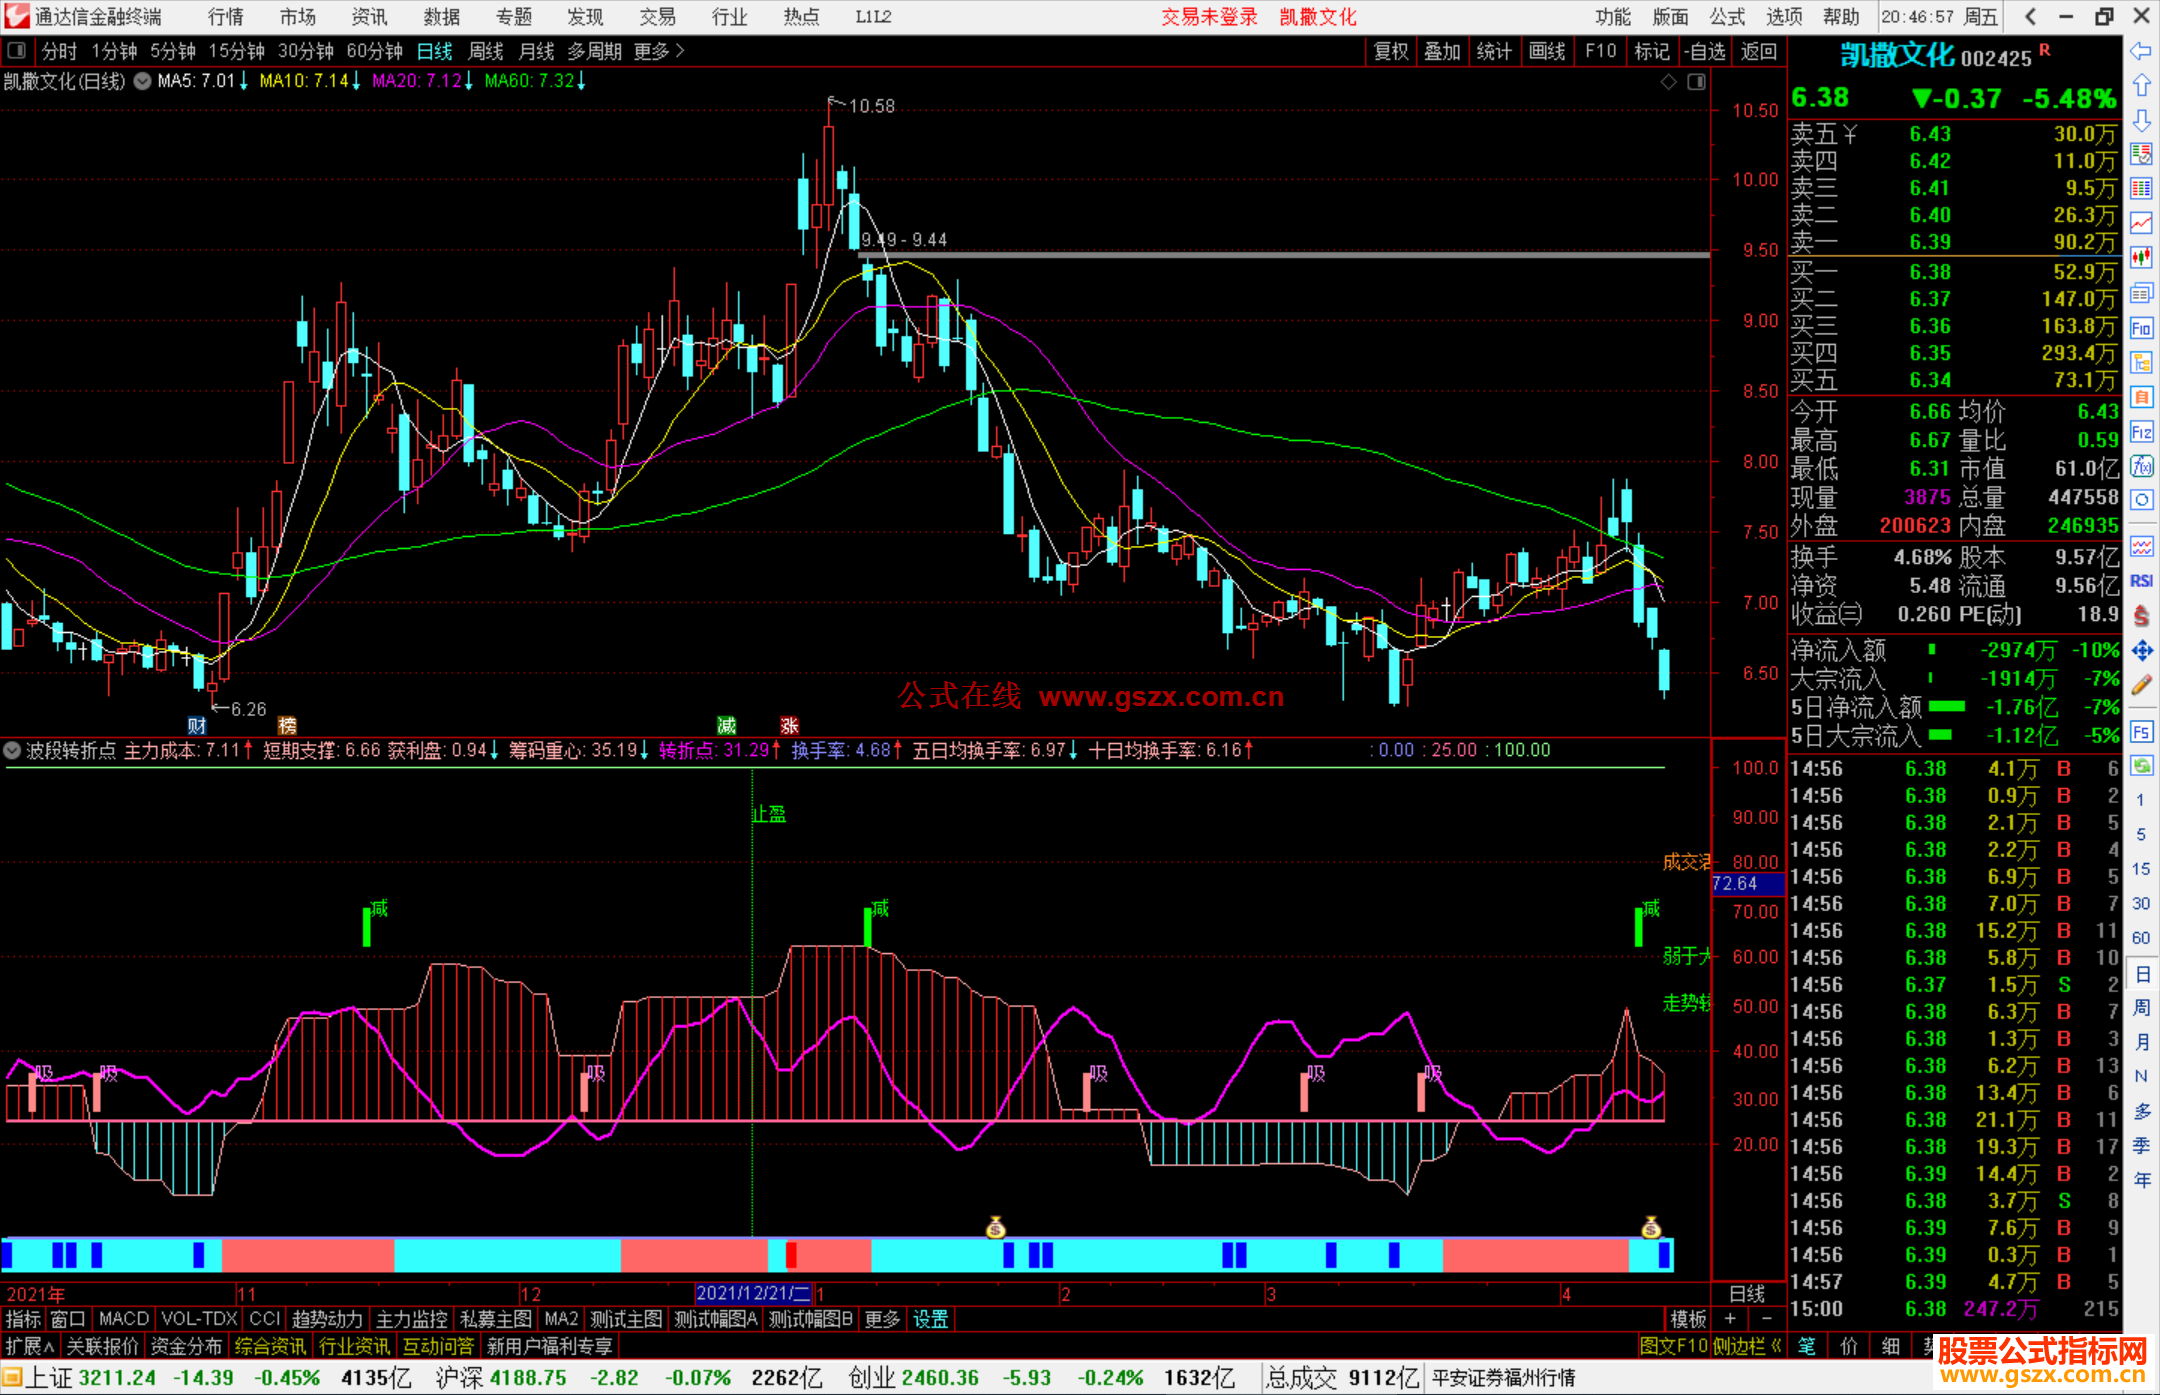Image resolution: width=2160 pixels, height=1395 pixels.
Task: Click the green refresh sidebar icon
Action: point(2141,766)
